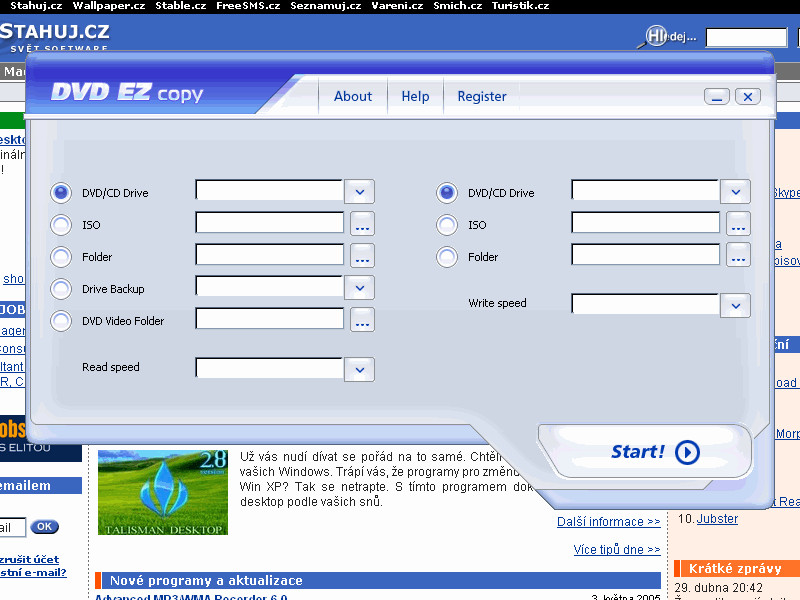Click Write speed combo box field
Image resolution: width=800 pixels, height=600 pixels.
click(646, 305)
